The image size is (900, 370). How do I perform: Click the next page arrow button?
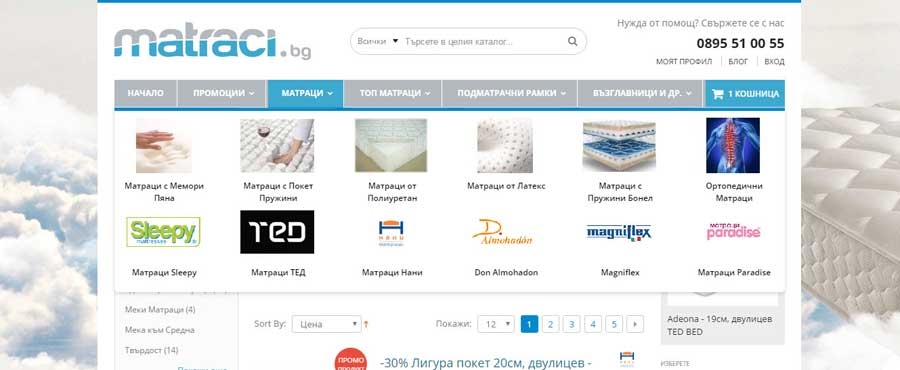(635, 324)
